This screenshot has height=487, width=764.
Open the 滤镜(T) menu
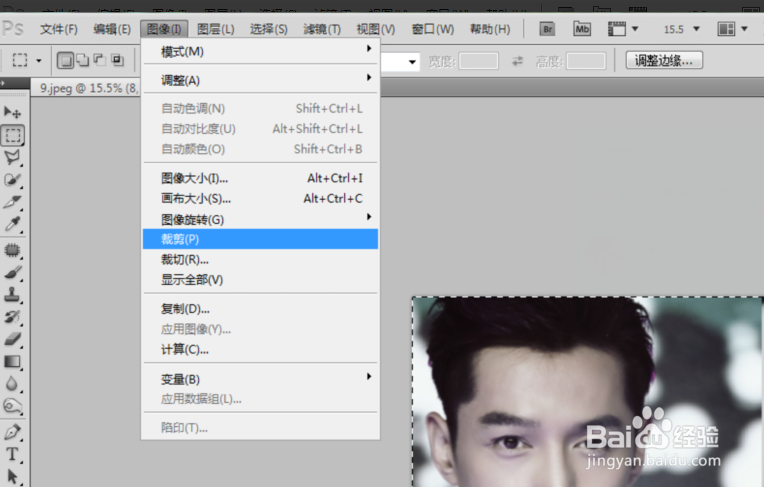coord(322,29)
